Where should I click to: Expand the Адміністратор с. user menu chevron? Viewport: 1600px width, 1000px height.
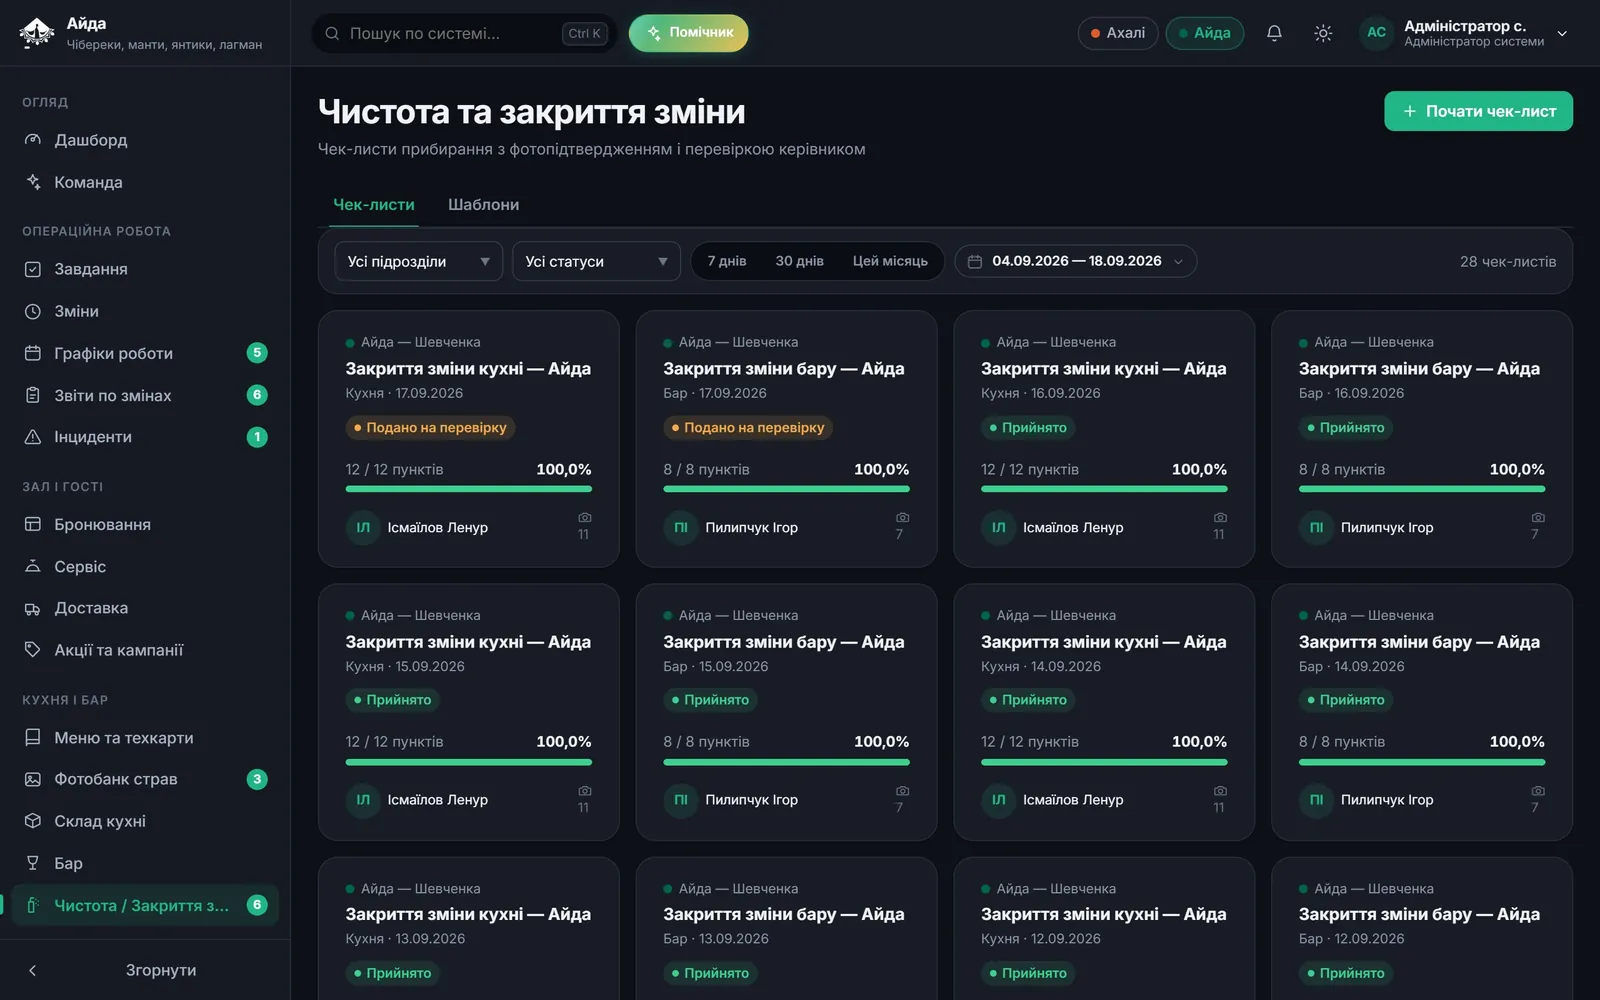[x=1562, y=33]
